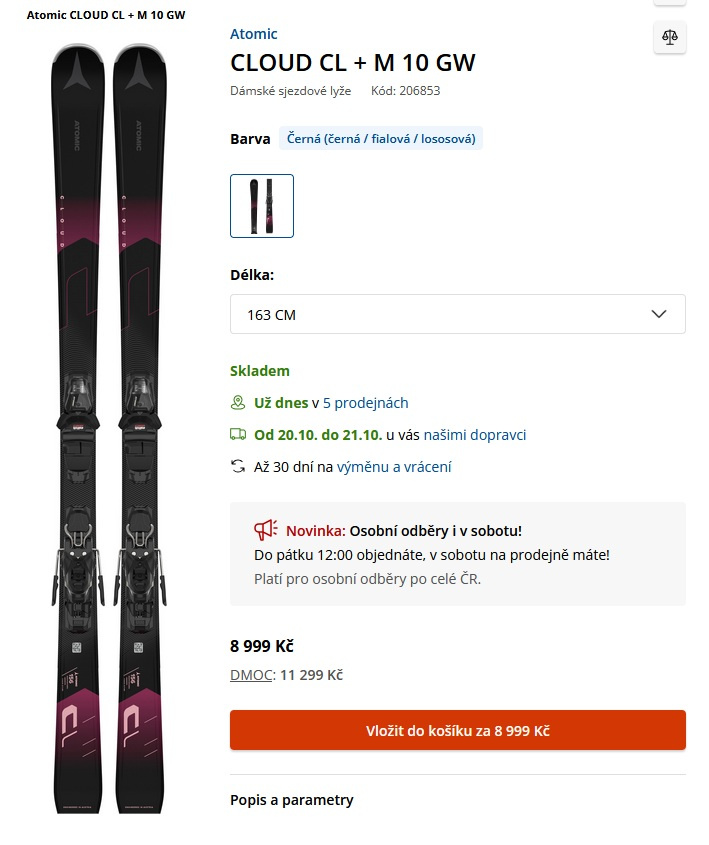Viewport: 709px width, 845px height.
Task: Open the 5 prodejnách stores link
Action: (x=365, y=403)
